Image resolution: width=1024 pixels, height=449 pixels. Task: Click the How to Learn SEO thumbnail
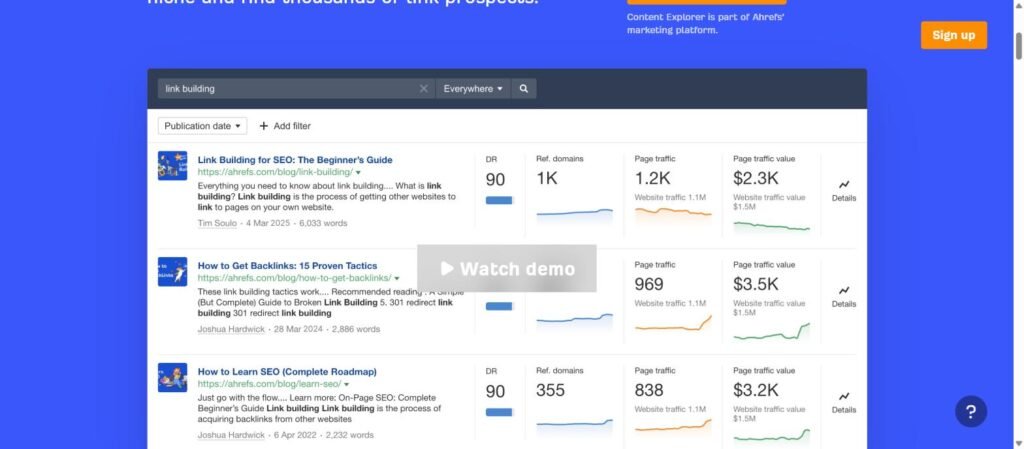[x=172, y=378]
